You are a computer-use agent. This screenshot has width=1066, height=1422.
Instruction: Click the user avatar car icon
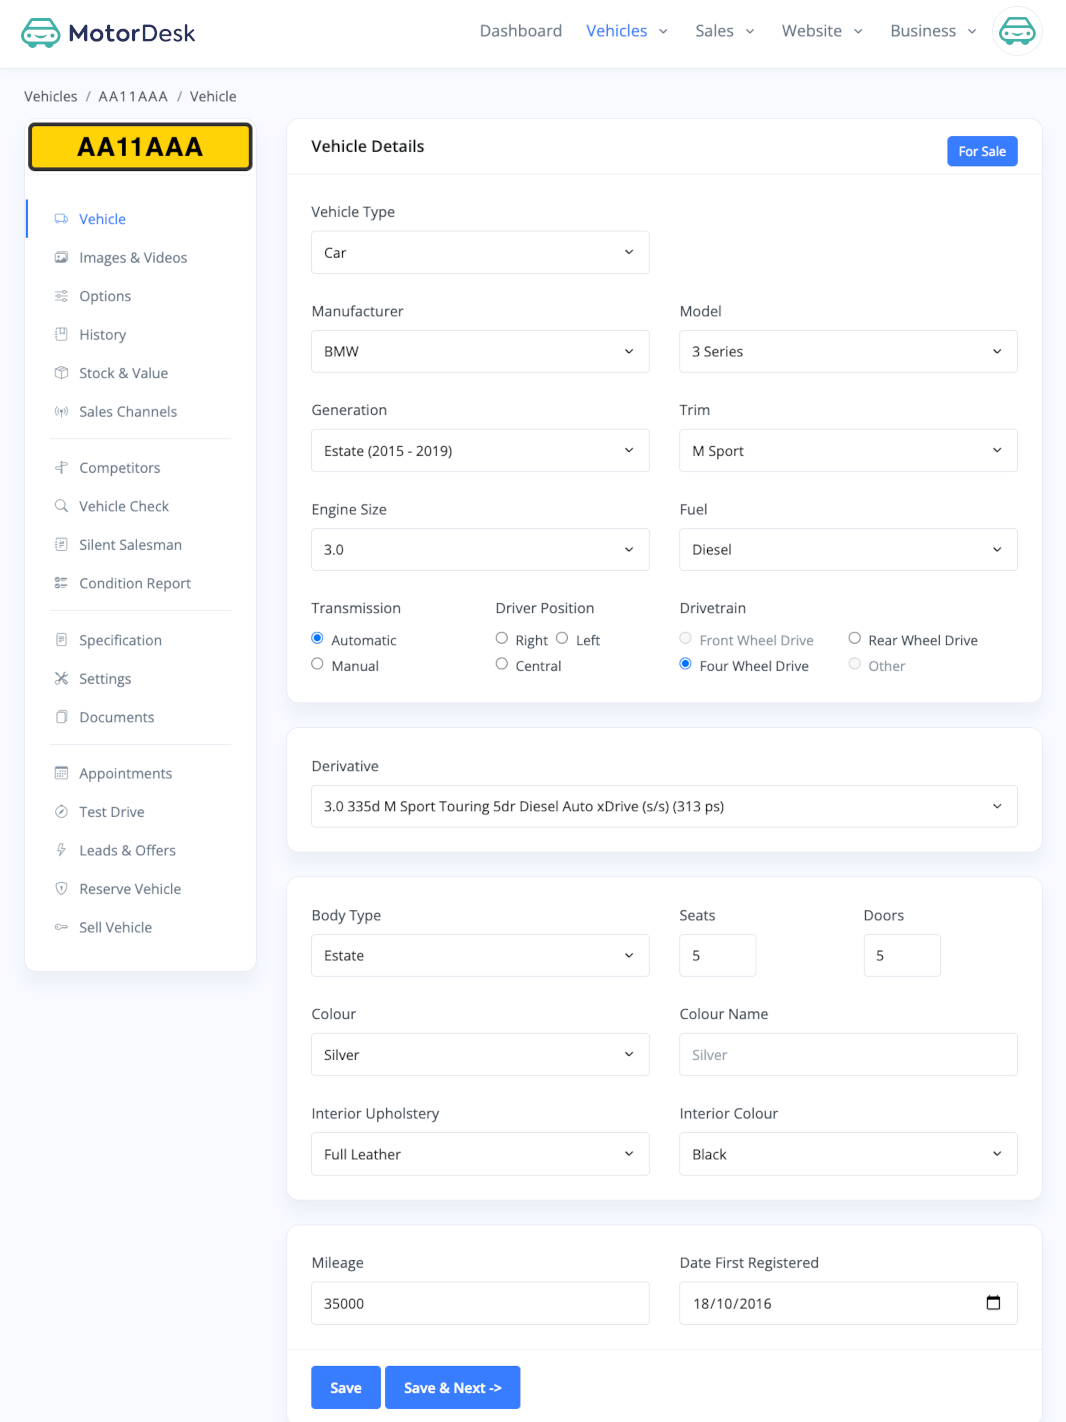click(x=1017, y=31)
